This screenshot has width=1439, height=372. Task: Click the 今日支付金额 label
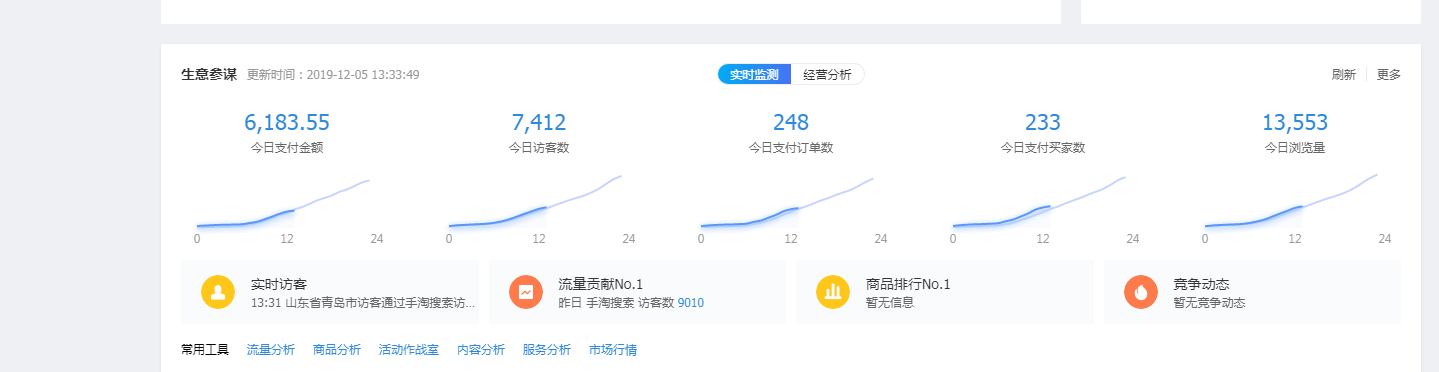[287, 148]
